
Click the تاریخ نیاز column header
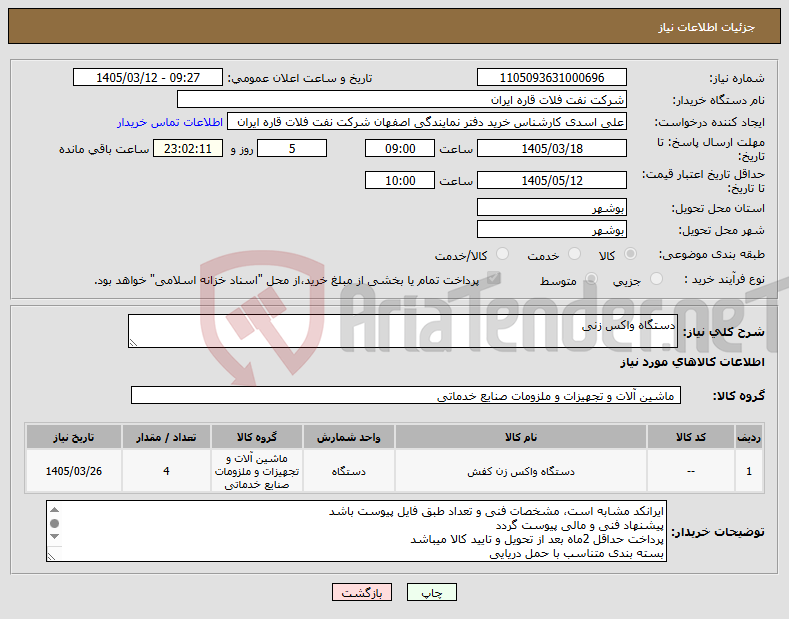coord(73,437)
